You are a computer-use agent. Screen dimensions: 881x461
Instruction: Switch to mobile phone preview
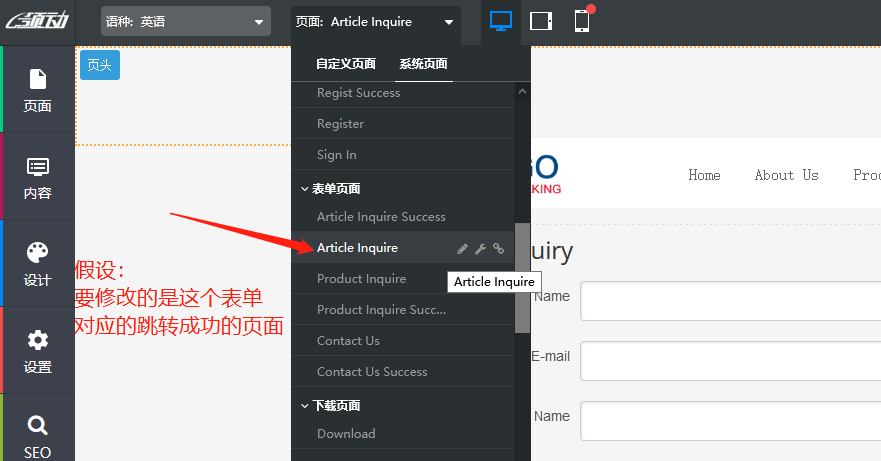coord(582,21)
